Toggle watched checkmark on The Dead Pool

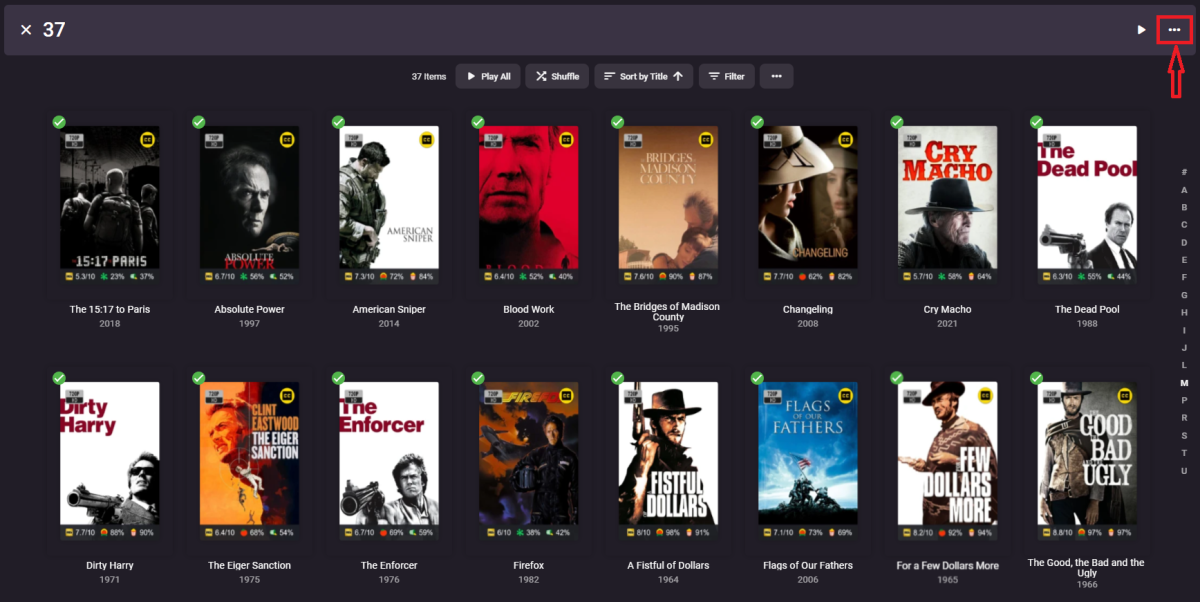[x=1036, y=122]
